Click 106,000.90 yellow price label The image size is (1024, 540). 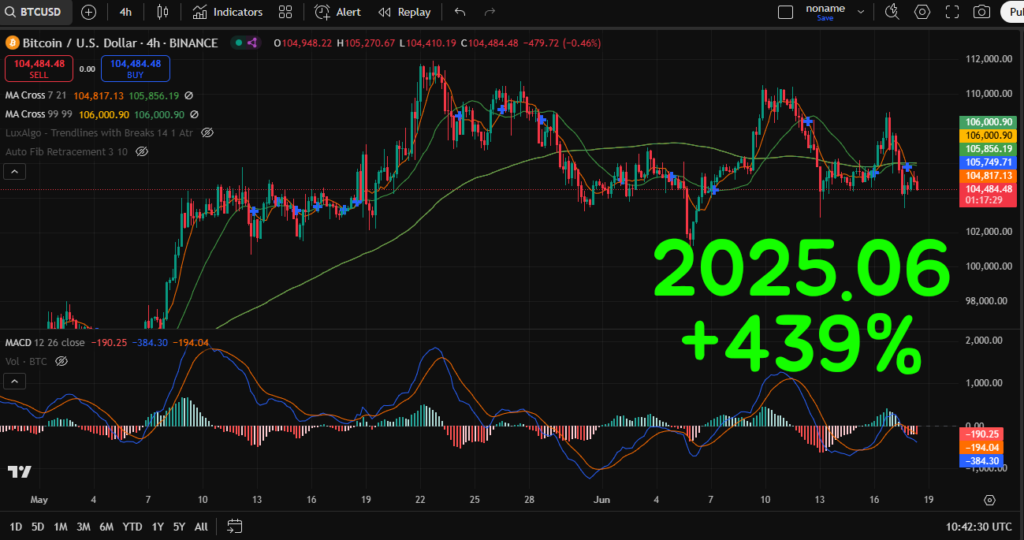[987, 136]
